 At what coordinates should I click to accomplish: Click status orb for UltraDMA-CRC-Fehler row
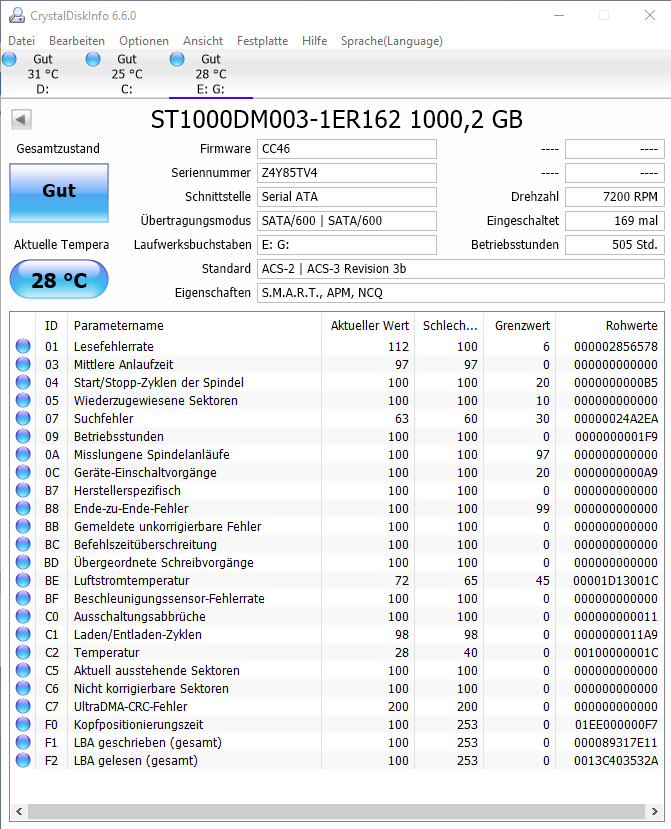pyautogui.click(x=23, y=706)
